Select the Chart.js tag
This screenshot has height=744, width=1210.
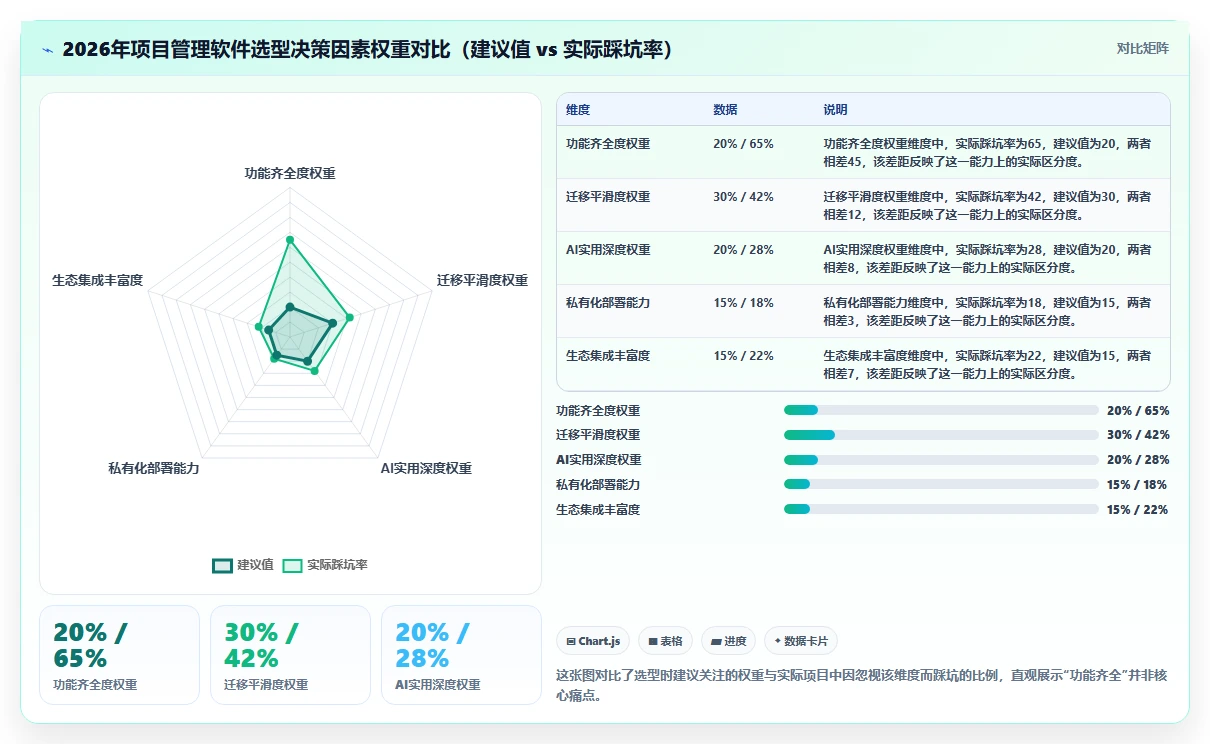coord(593,641)
